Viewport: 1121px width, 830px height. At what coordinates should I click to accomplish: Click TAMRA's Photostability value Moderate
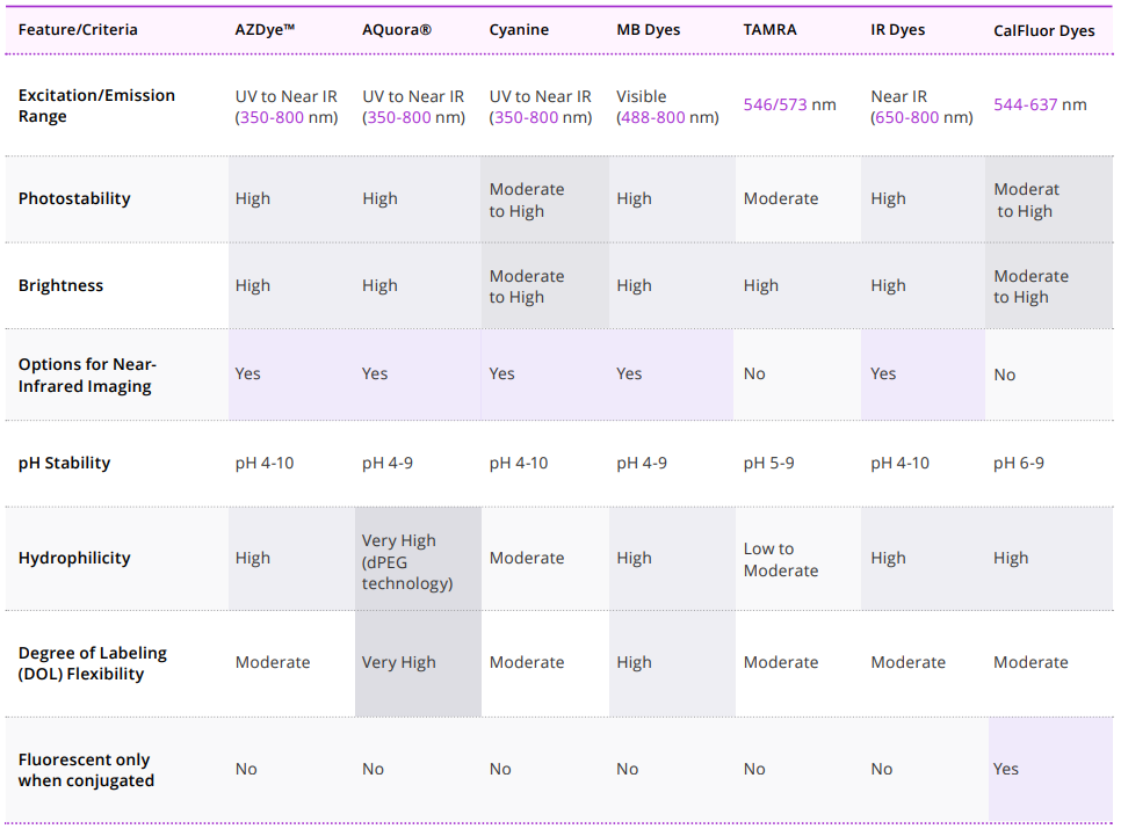coord(781,198)
